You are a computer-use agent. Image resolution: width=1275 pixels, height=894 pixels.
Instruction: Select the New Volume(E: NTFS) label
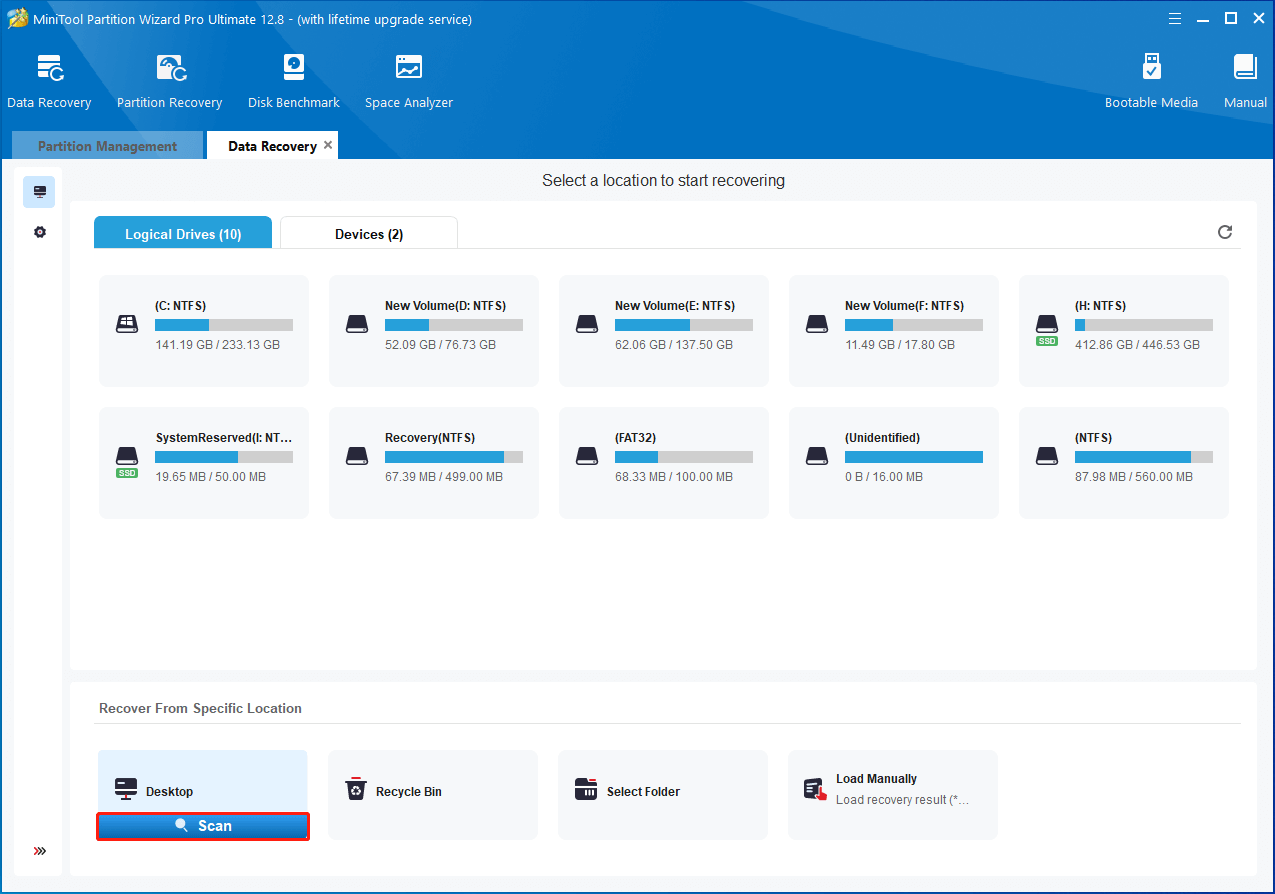675,306
